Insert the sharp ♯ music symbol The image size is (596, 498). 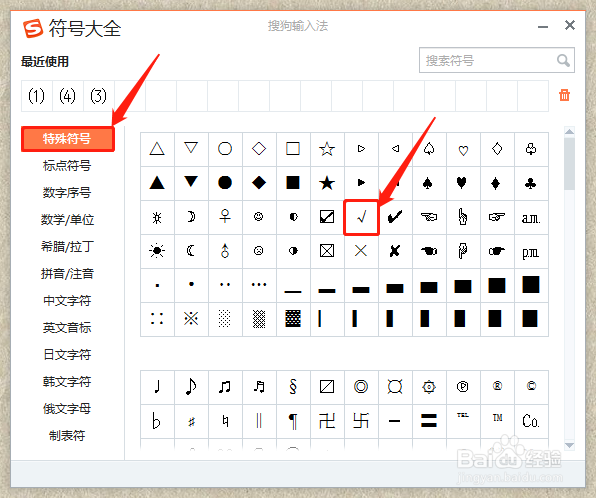pyautogui.click(x=191, y=421)
